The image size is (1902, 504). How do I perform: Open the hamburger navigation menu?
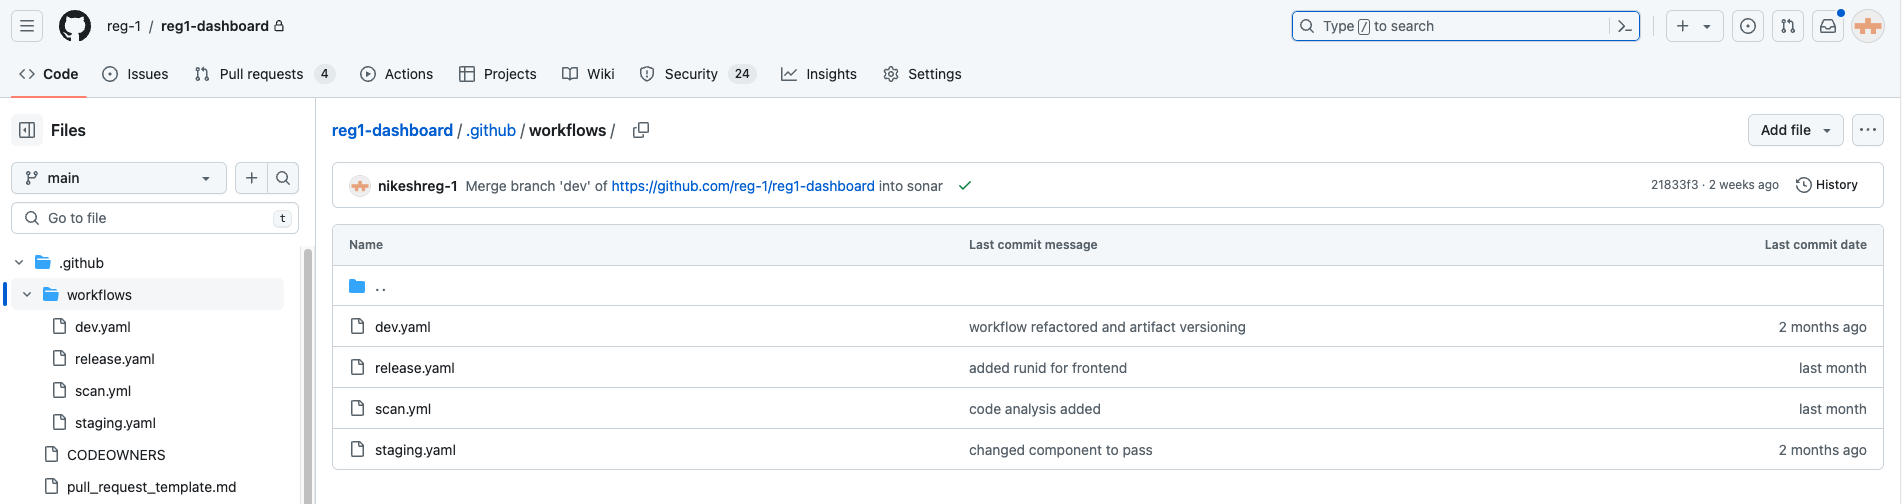(x=27, y=26)
